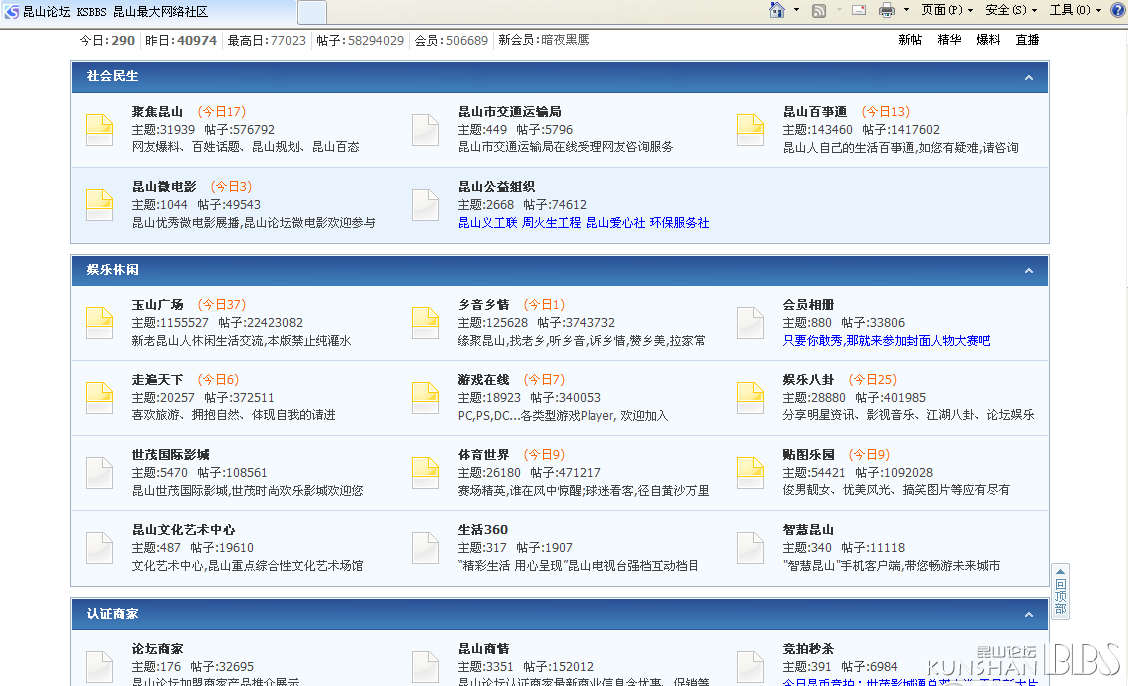Open the 昆山义工联 sub-forum link

point(488,223)
